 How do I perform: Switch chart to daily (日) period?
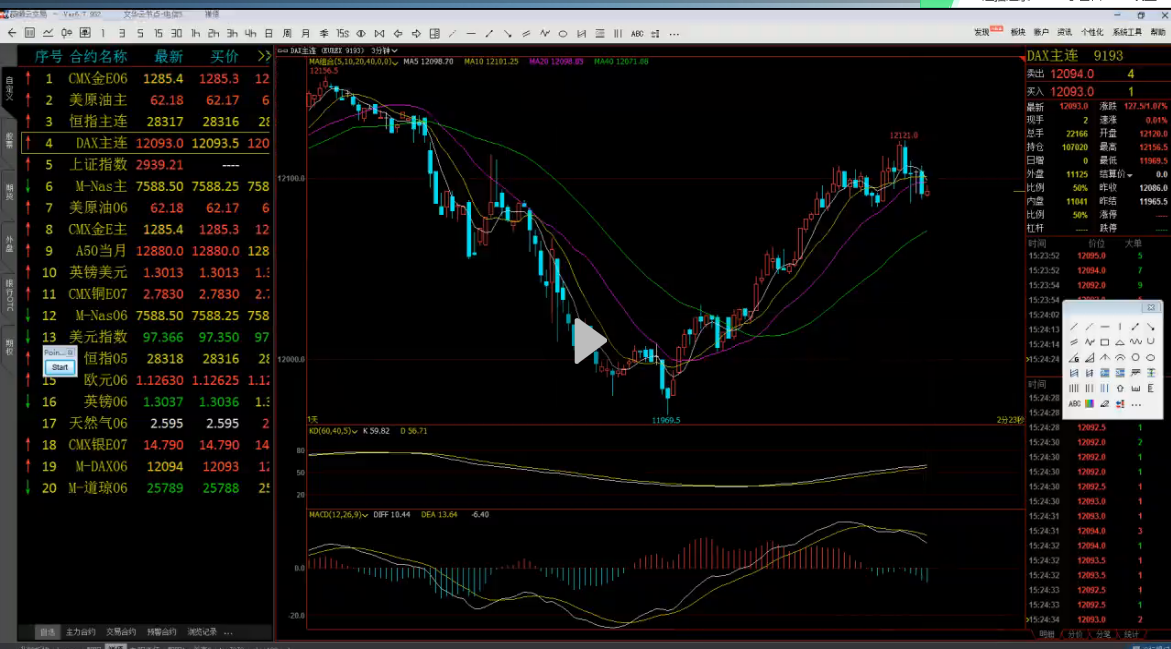click(268, 33)
